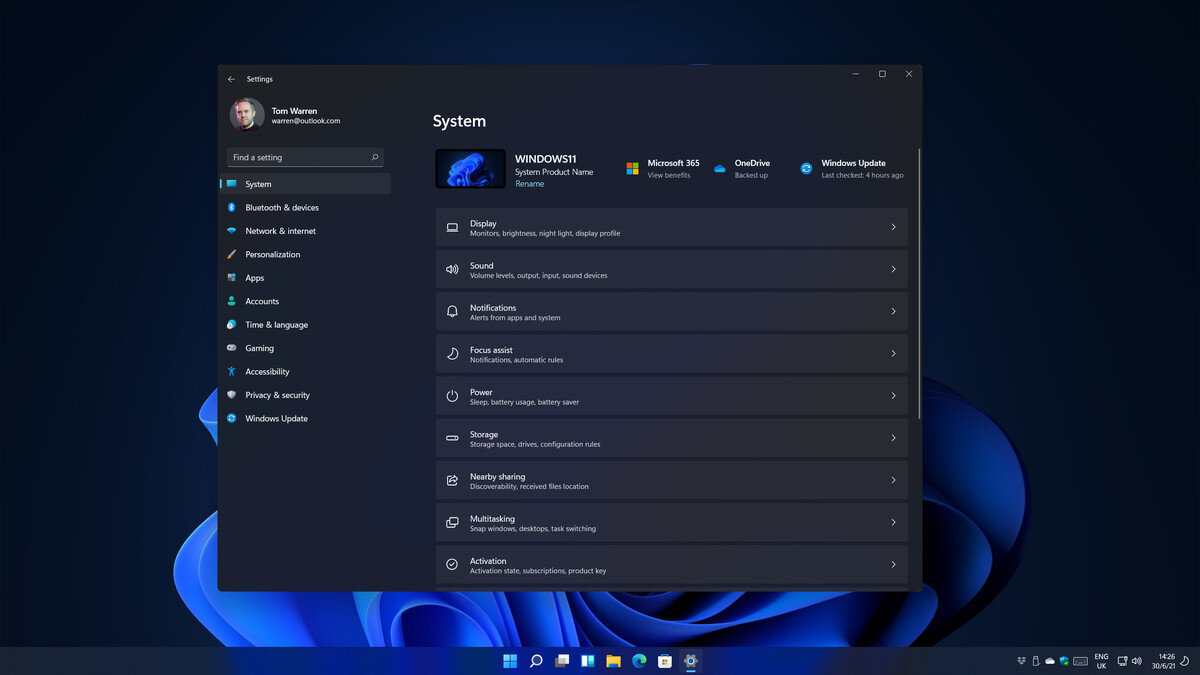Click the speaker icon on the Sound row
1200x675 pixels.
[452, 270]
